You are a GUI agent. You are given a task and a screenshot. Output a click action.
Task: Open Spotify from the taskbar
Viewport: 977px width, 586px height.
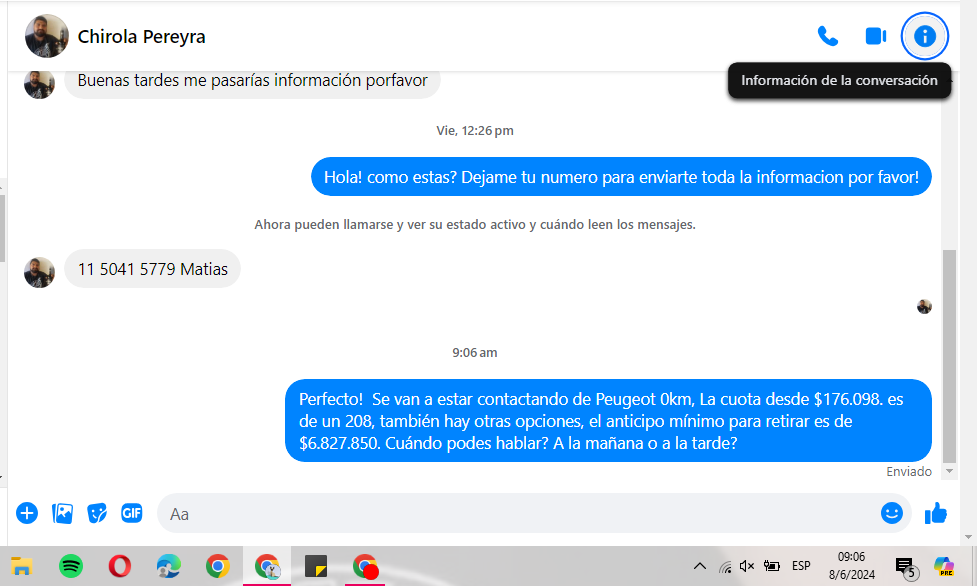(x=70, y=566)
